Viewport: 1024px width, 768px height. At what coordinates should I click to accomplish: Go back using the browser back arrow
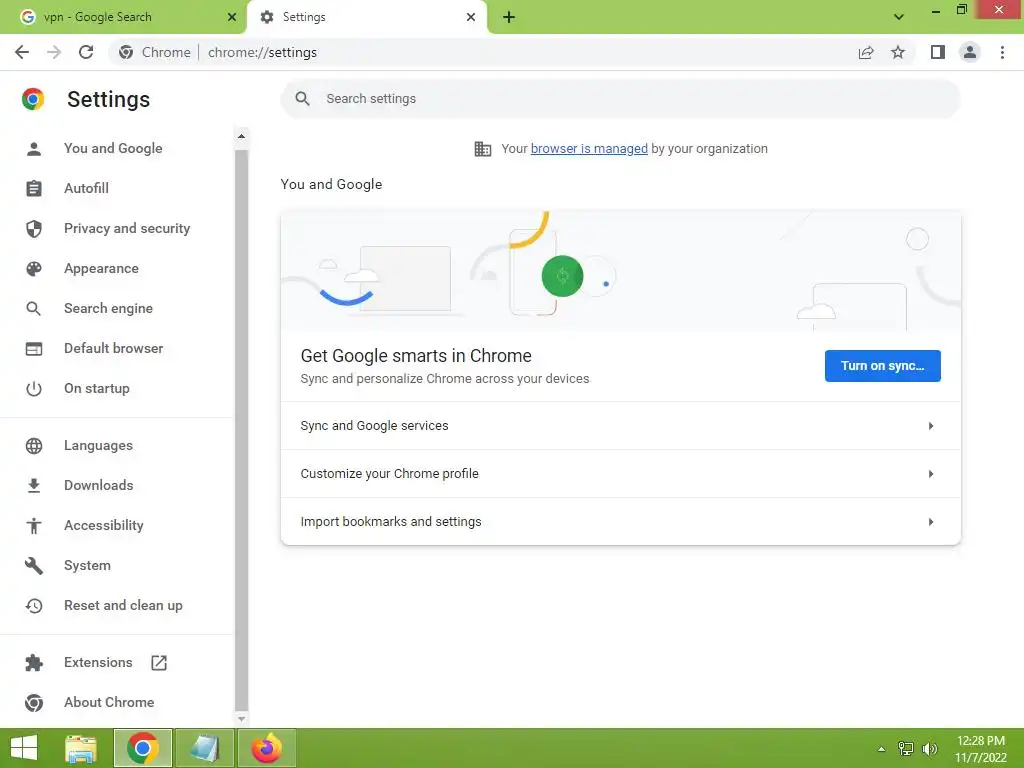(22, 52)
